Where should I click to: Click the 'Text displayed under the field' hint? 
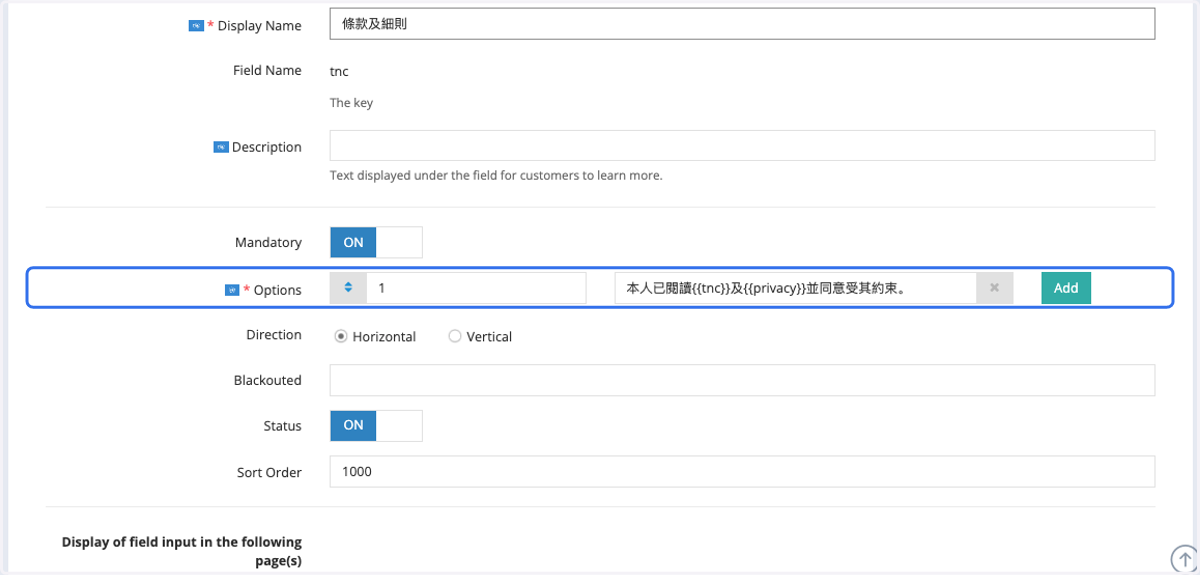coord(496,175)
